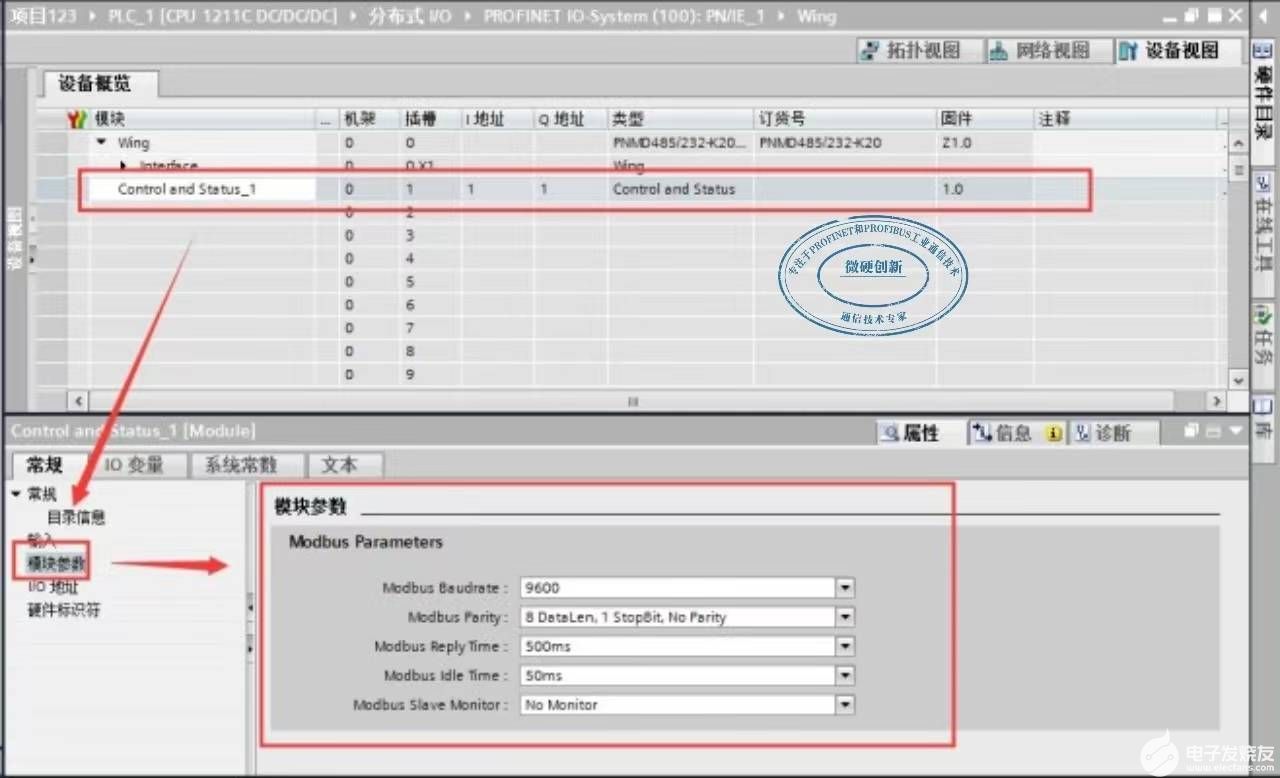Screen dimensions: 1280x778
Task: Open the Modbus Slave Monitor dropdown arrow
Action: (846, 705)
